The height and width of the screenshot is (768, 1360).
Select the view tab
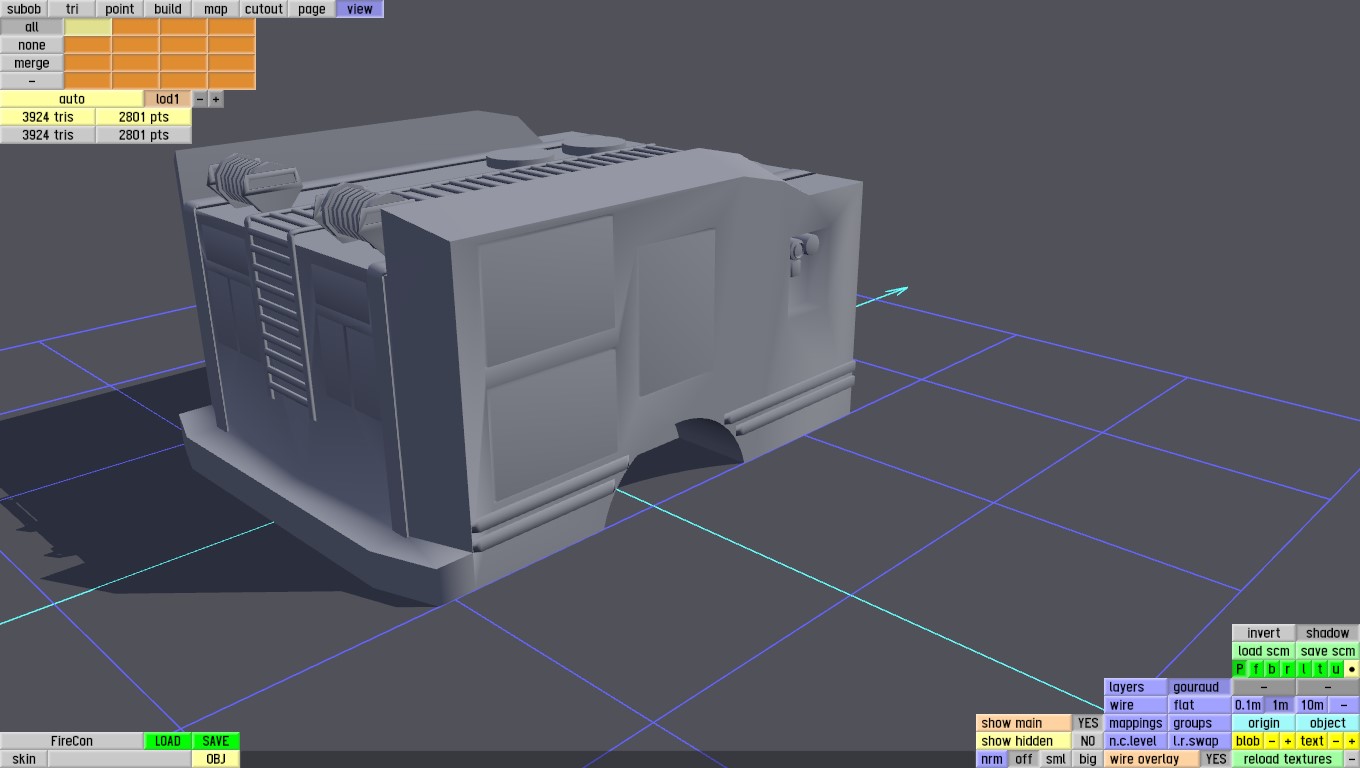coord(360,9)
